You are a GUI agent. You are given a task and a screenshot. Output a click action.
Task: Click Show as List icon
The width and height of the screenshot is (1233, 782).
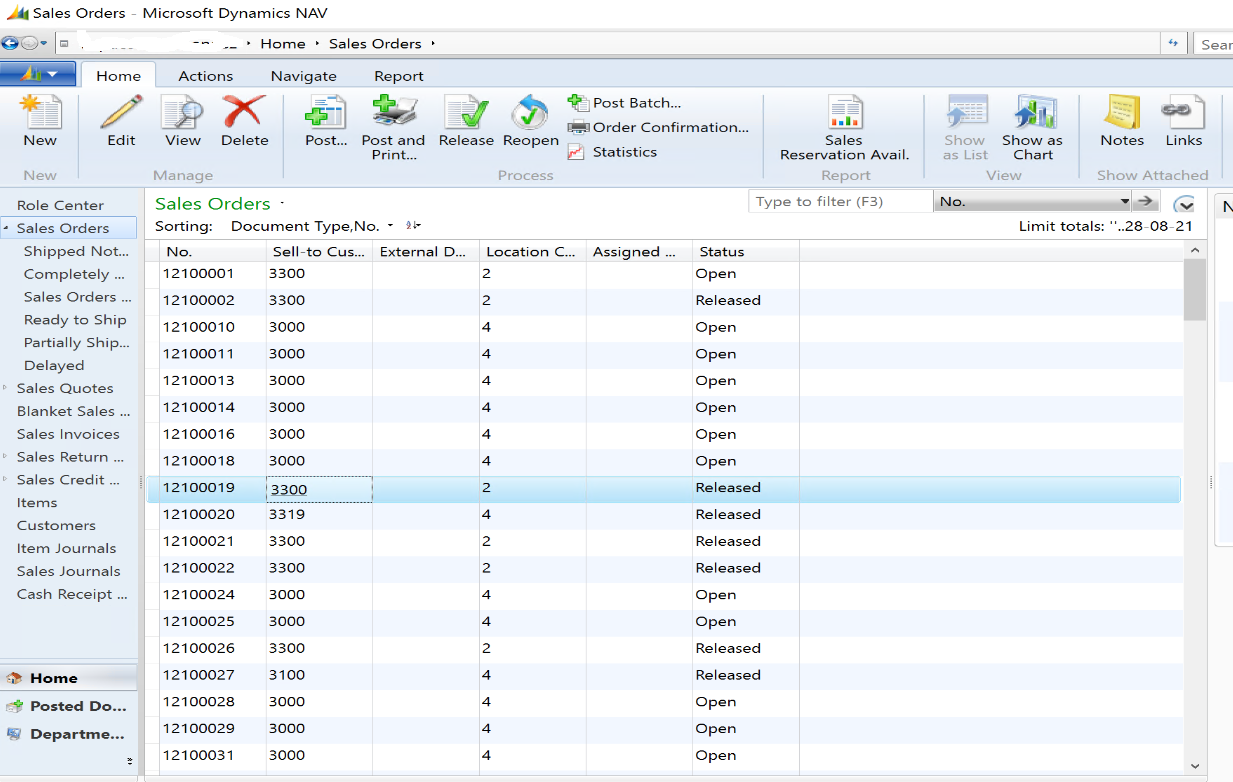point(966,113)
